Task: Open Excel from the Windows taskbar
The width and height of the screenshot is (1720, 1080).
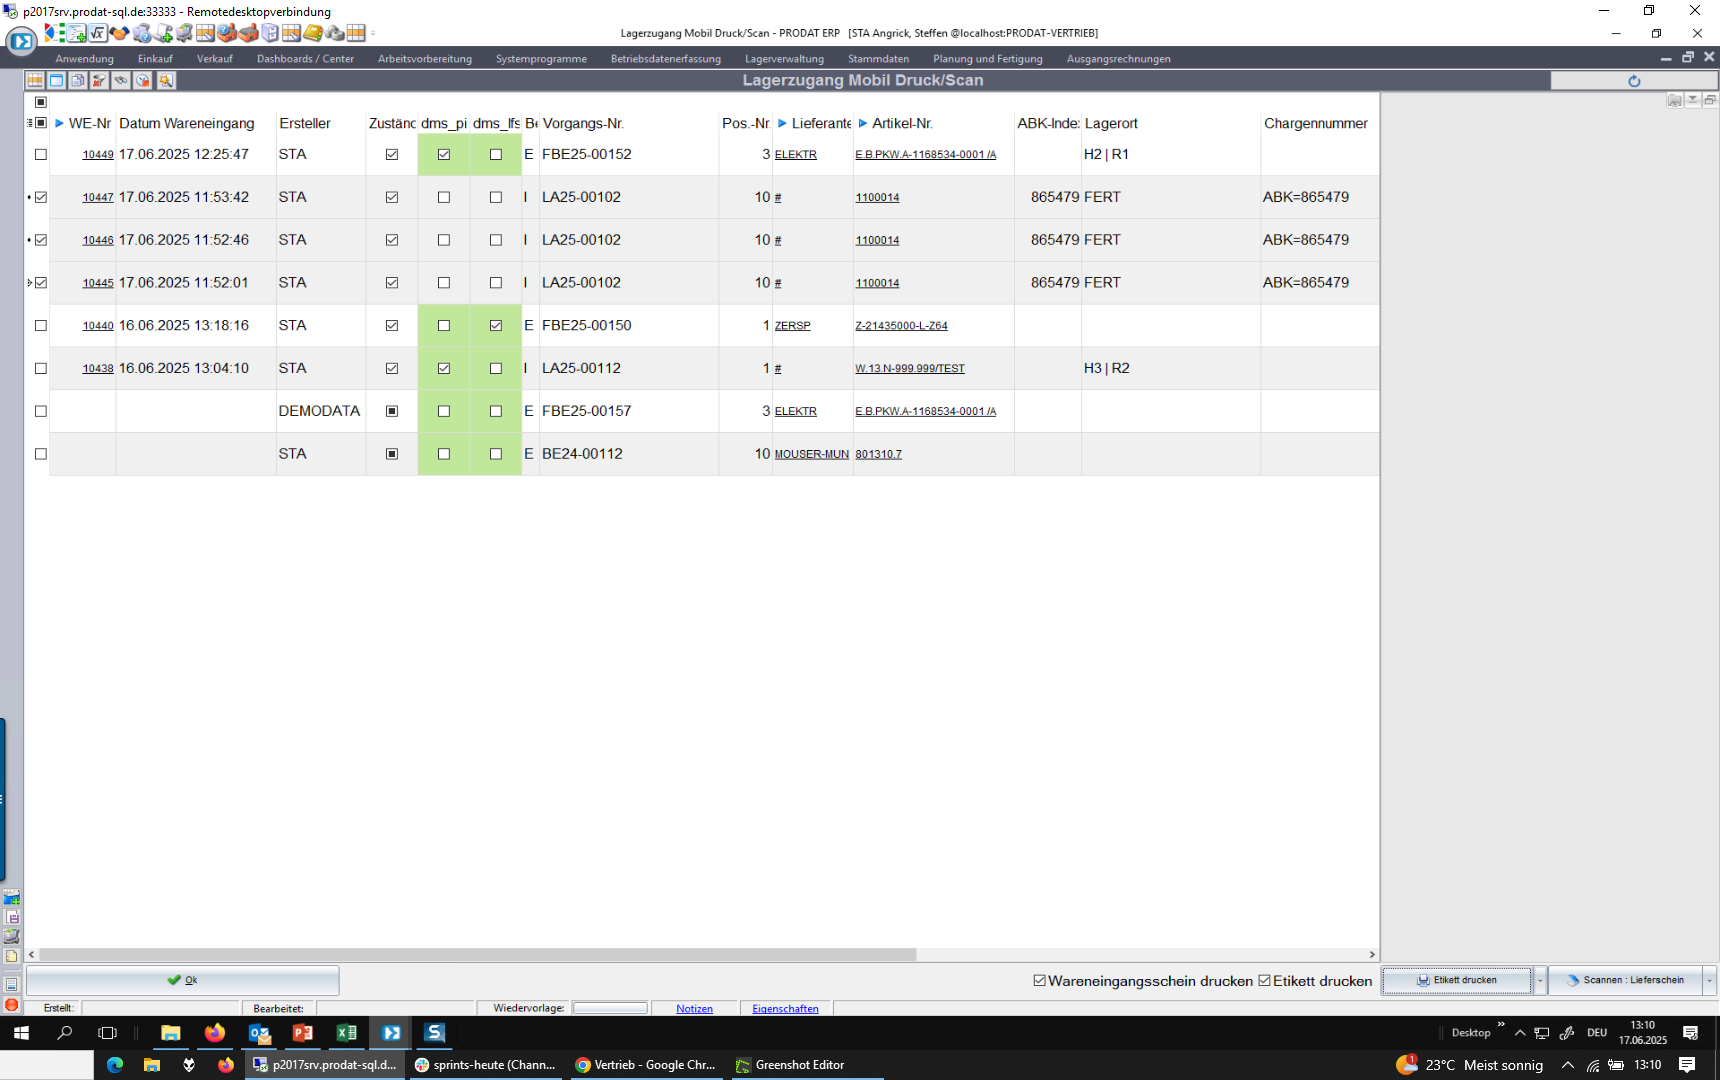Action: click(347, 1033)
